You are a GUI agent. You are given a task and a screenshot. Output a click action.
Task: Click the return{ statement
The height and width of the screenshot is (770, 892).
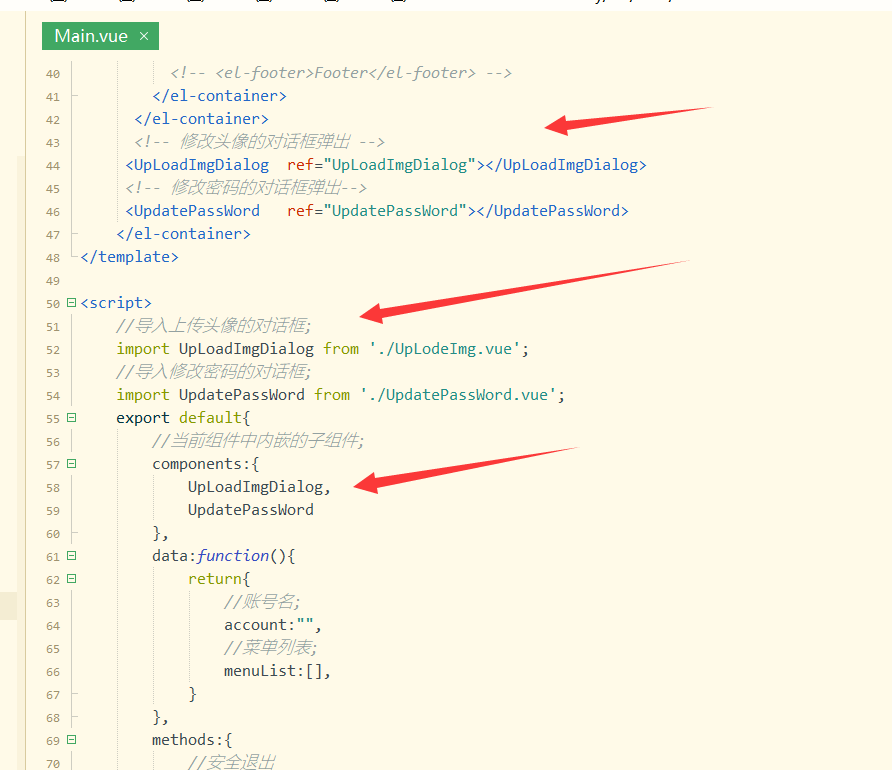[x=219, y=579]
